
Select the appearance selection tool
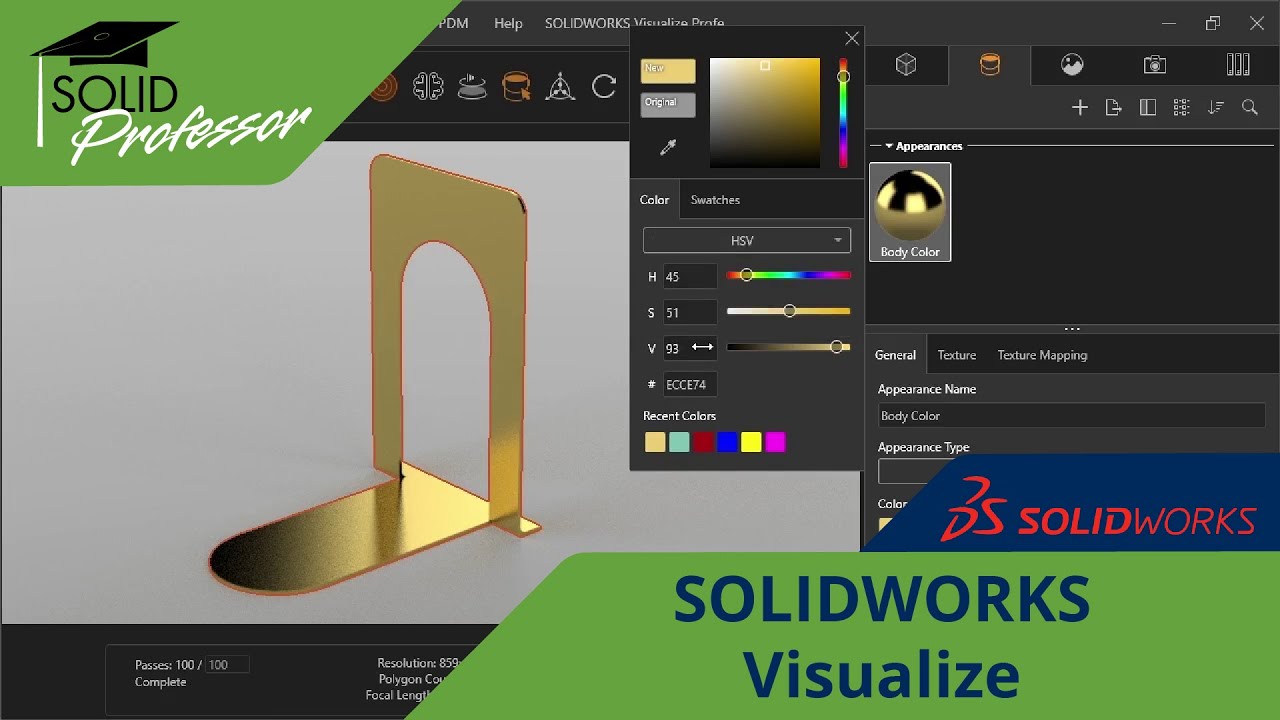click(x=516, y=87)
